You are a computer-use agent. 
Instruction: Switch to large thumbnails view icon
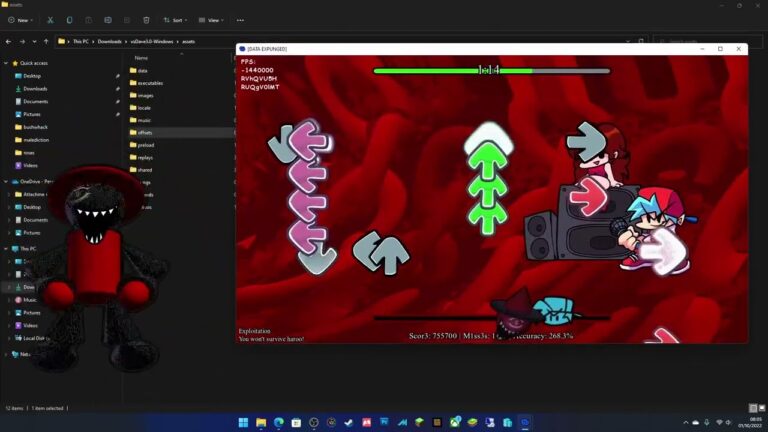[762, 408]
